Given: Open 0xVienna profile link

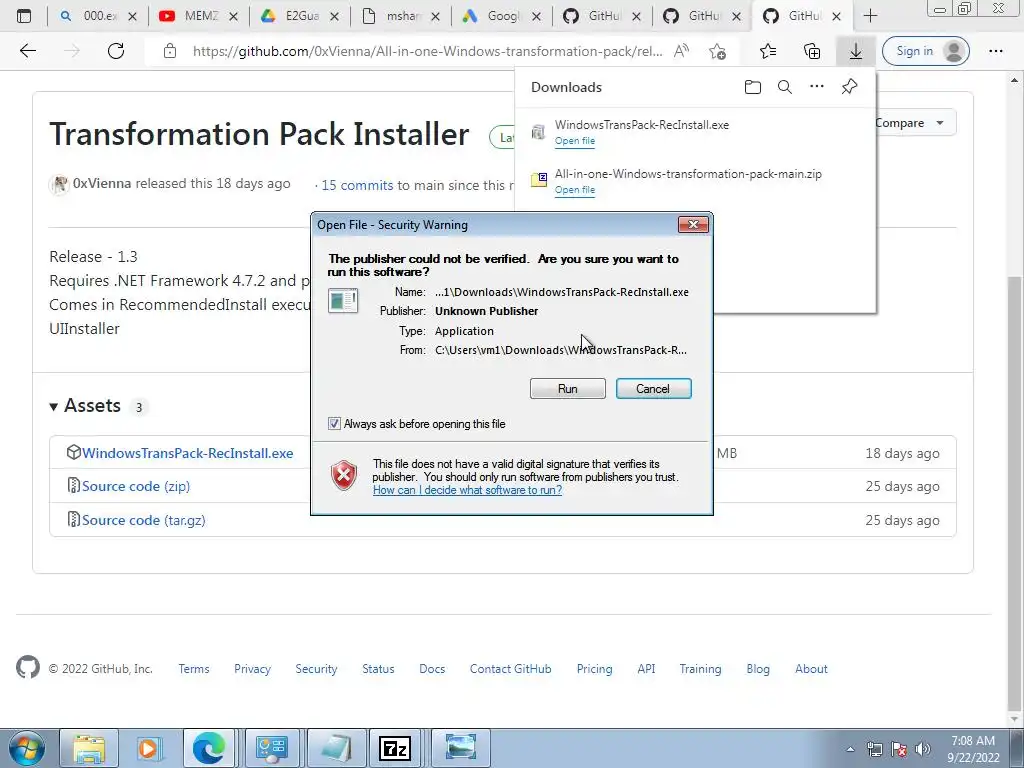Looking at the screenshot, I should (x=102, y=184).
